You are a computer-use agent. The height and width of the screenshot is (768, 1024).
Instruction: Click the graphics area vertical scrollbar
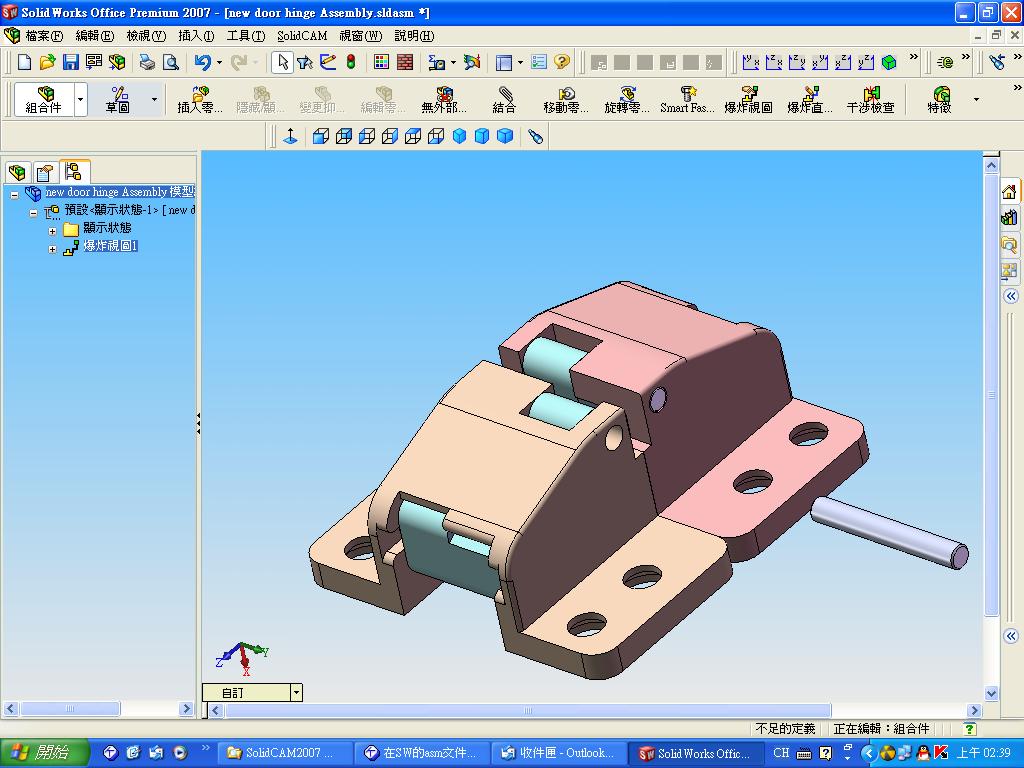click(991, 394)
